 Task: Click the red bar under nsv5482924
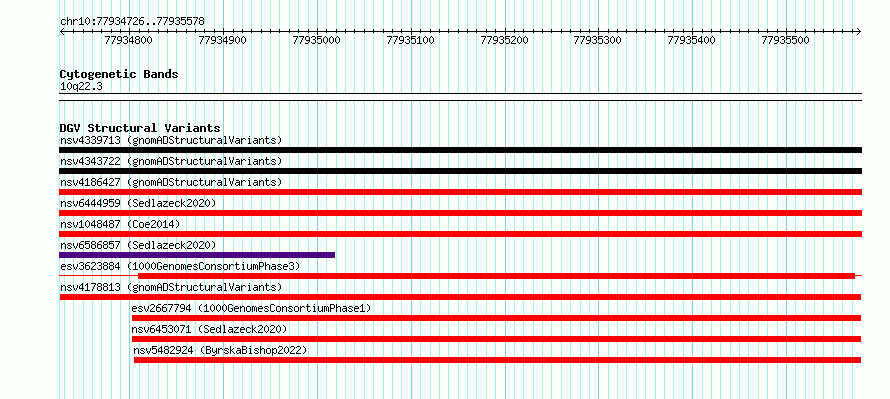[497, 360]
